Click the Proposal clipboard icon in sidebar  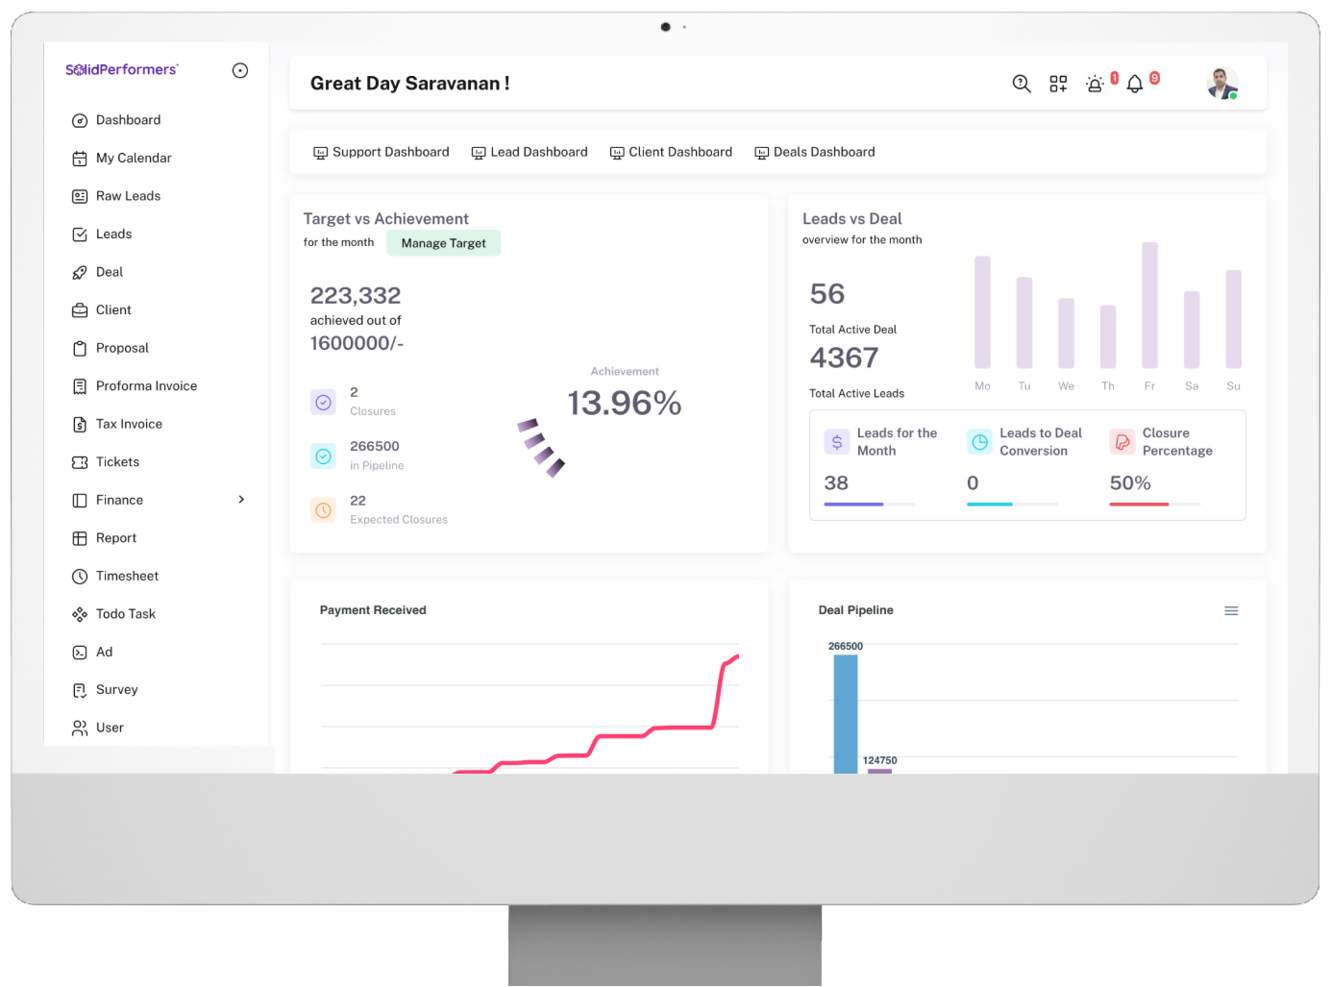point(80,348)
